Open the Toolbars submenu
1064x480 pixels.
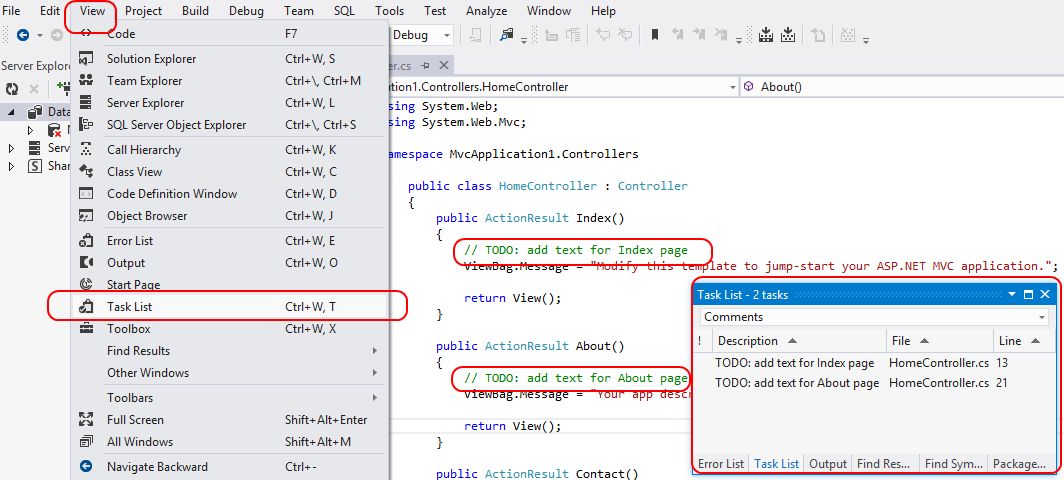point(230,398)
